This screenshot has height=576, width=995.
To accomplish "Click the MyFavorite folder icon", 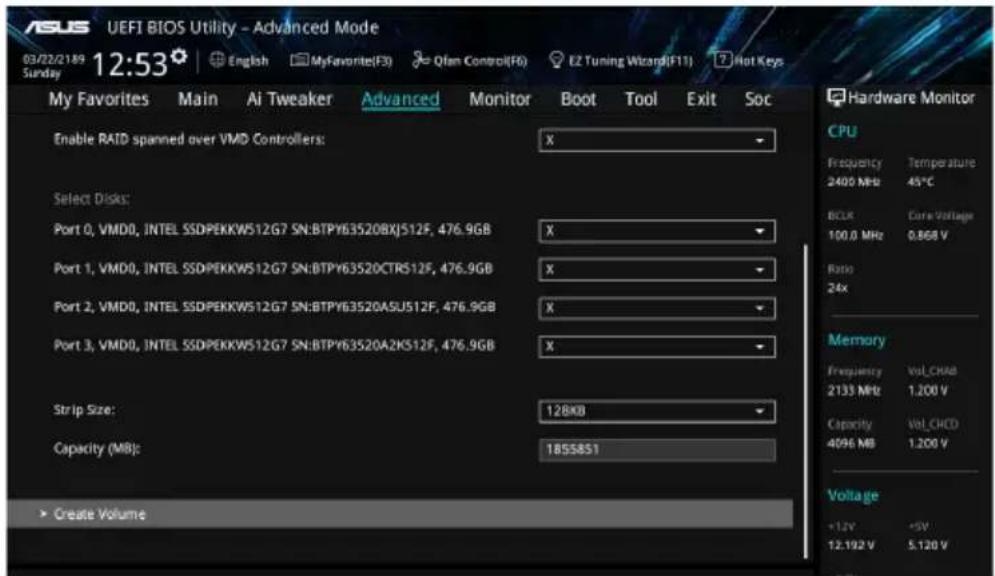I will [x=300, y=60].
